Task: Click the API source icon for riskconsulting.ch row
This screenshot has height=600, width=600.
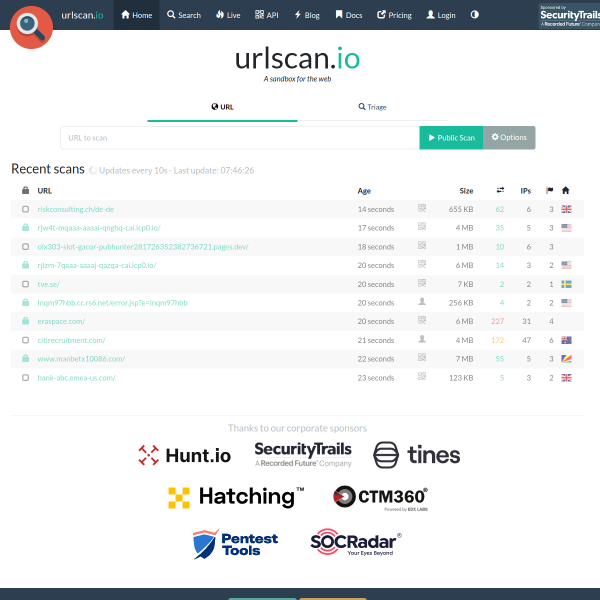Action: (422, 208)
